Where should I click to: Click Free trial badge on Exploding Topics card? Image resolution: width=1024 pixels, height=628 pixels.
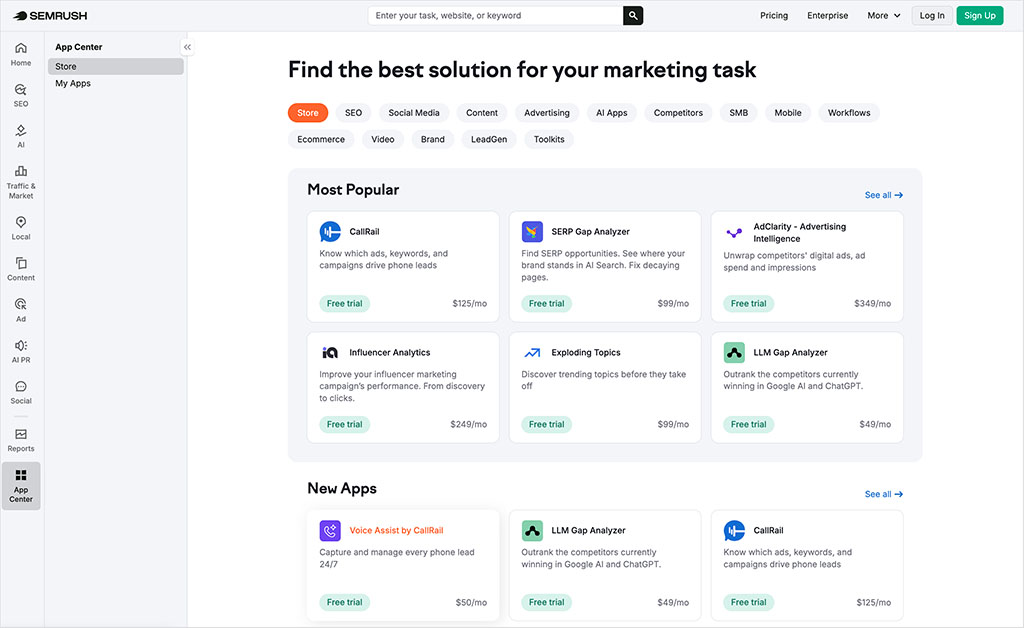point(547,424)
